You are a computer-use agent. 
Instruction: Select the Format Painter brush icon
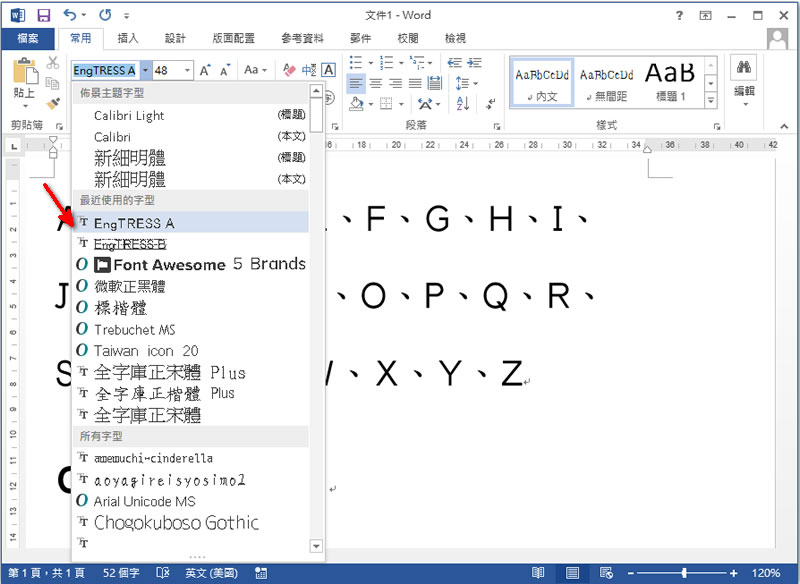[x=53, y=103]
